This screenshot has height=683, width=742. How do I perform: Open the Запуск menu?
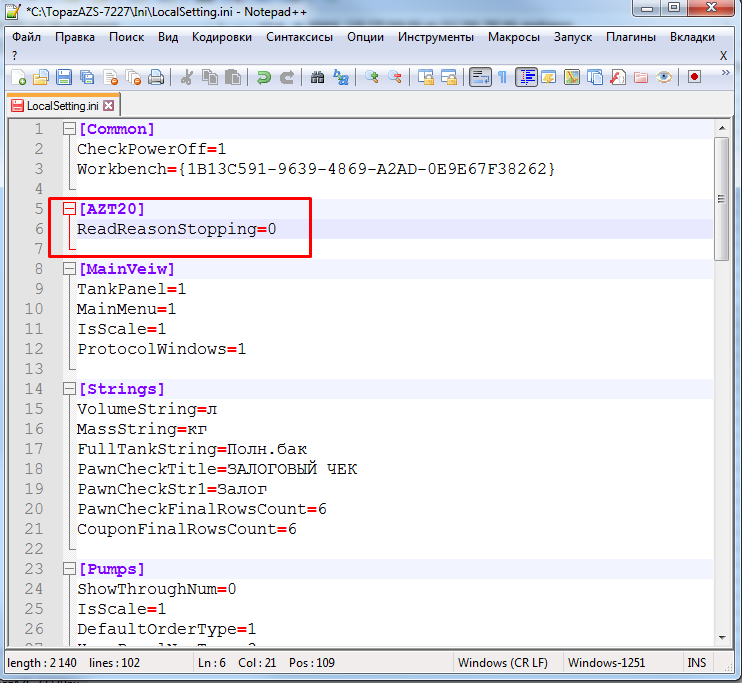(573, 37)
